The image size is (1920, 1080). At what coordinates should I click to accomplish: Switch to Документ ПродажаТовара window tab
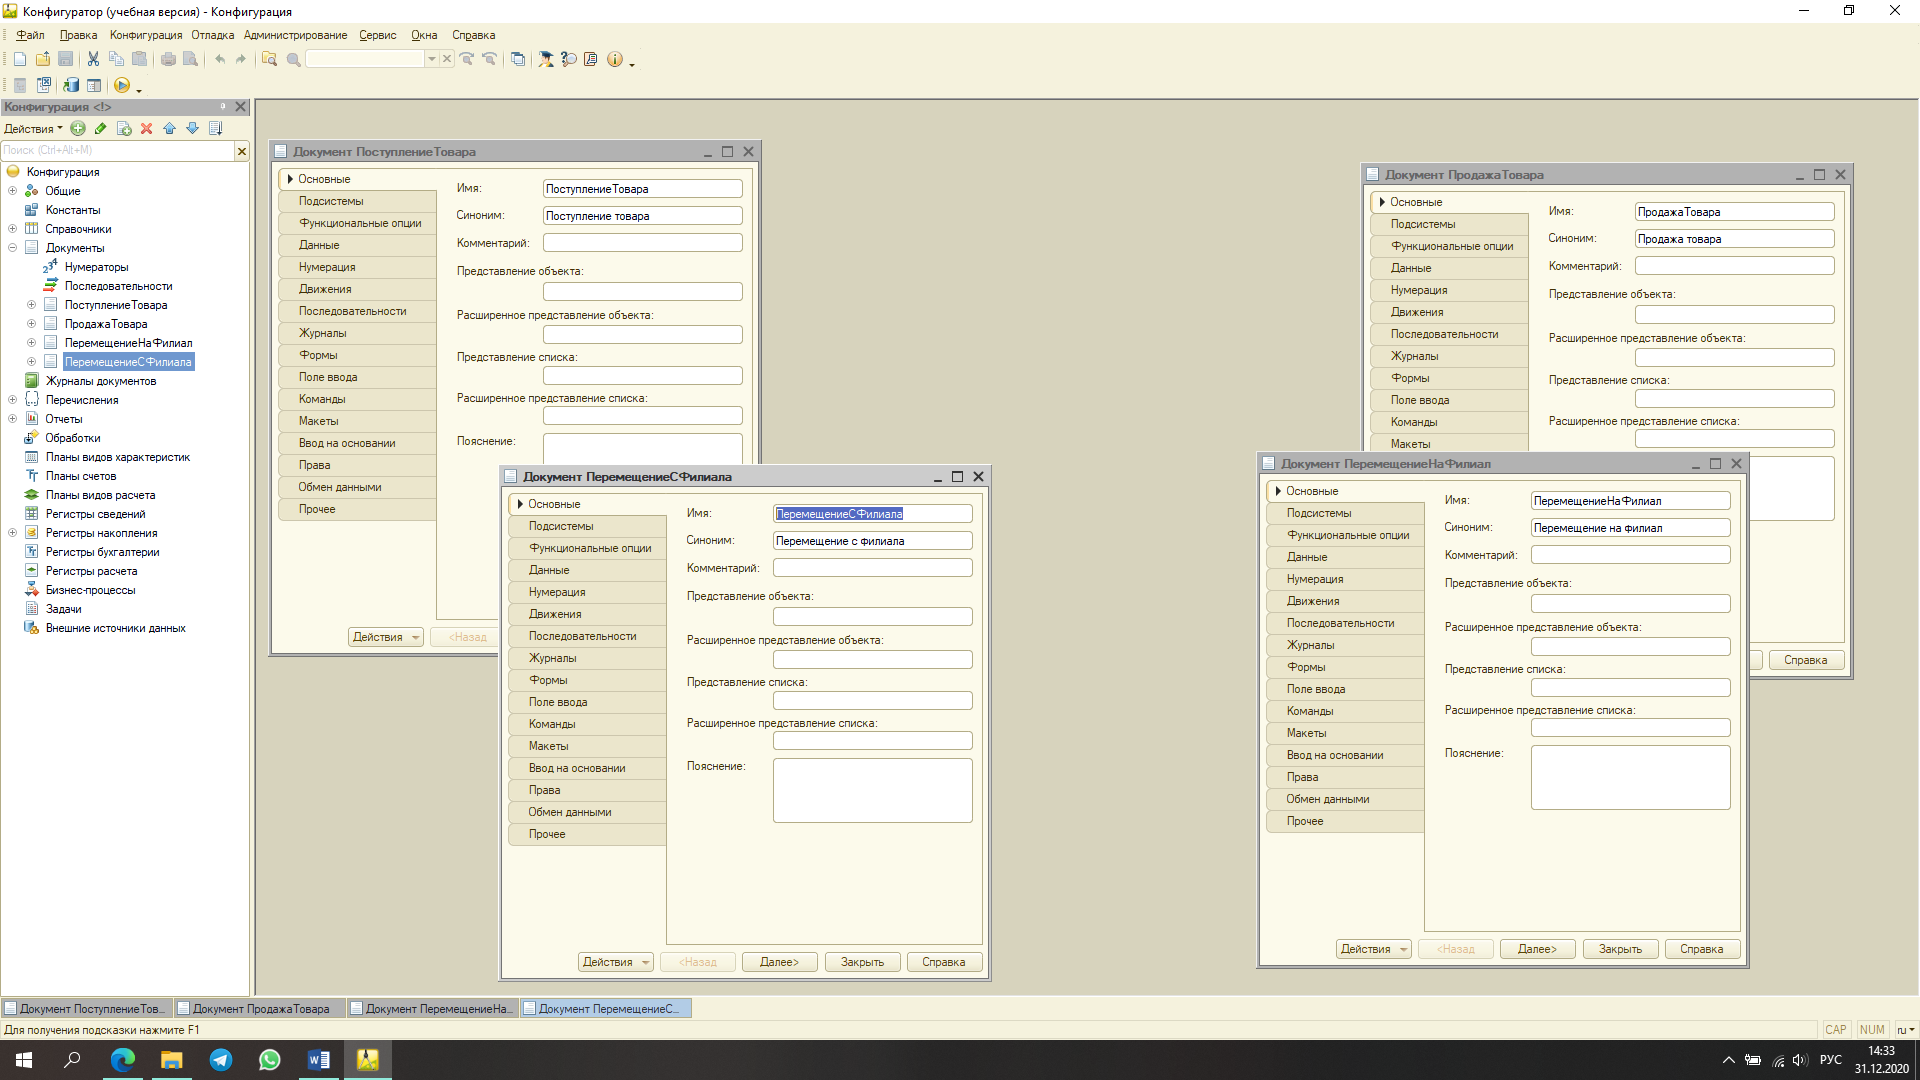point(260,1009)
